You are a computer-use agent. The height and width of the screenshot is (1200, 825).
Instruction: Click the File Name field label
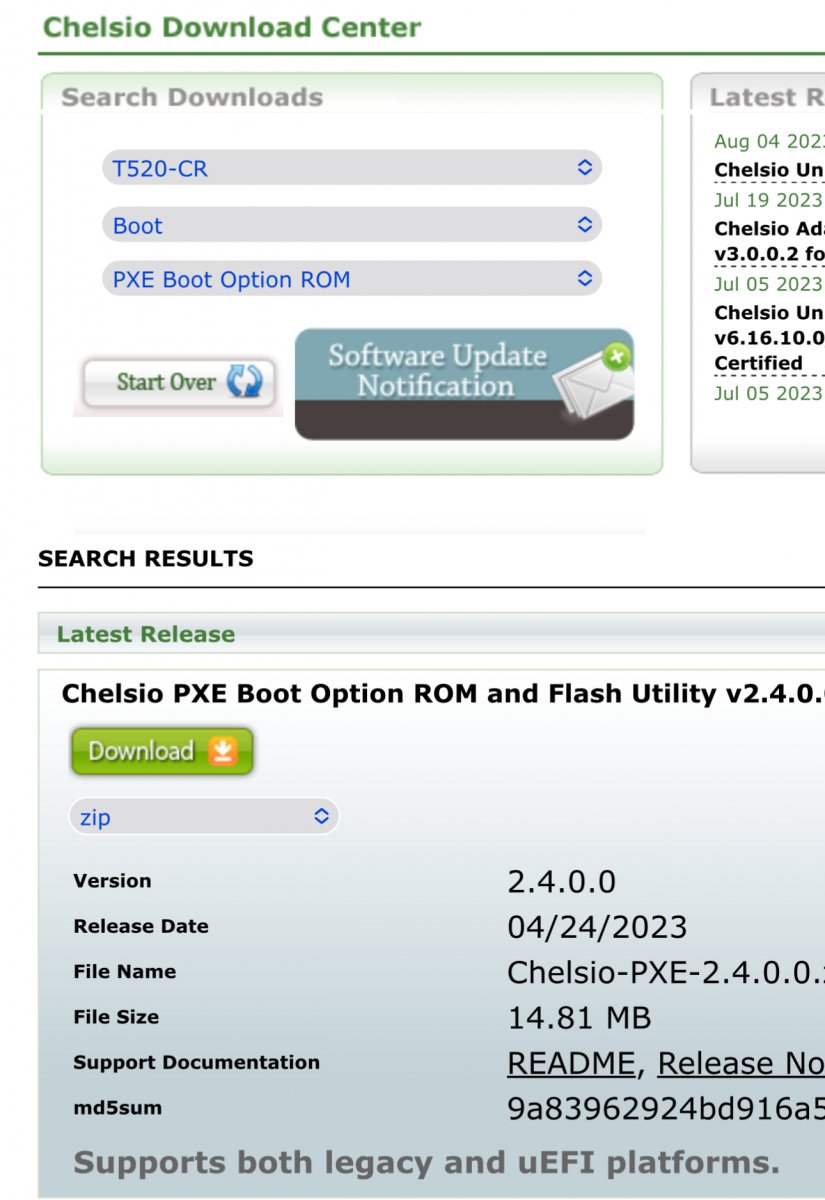coord(124,971)
